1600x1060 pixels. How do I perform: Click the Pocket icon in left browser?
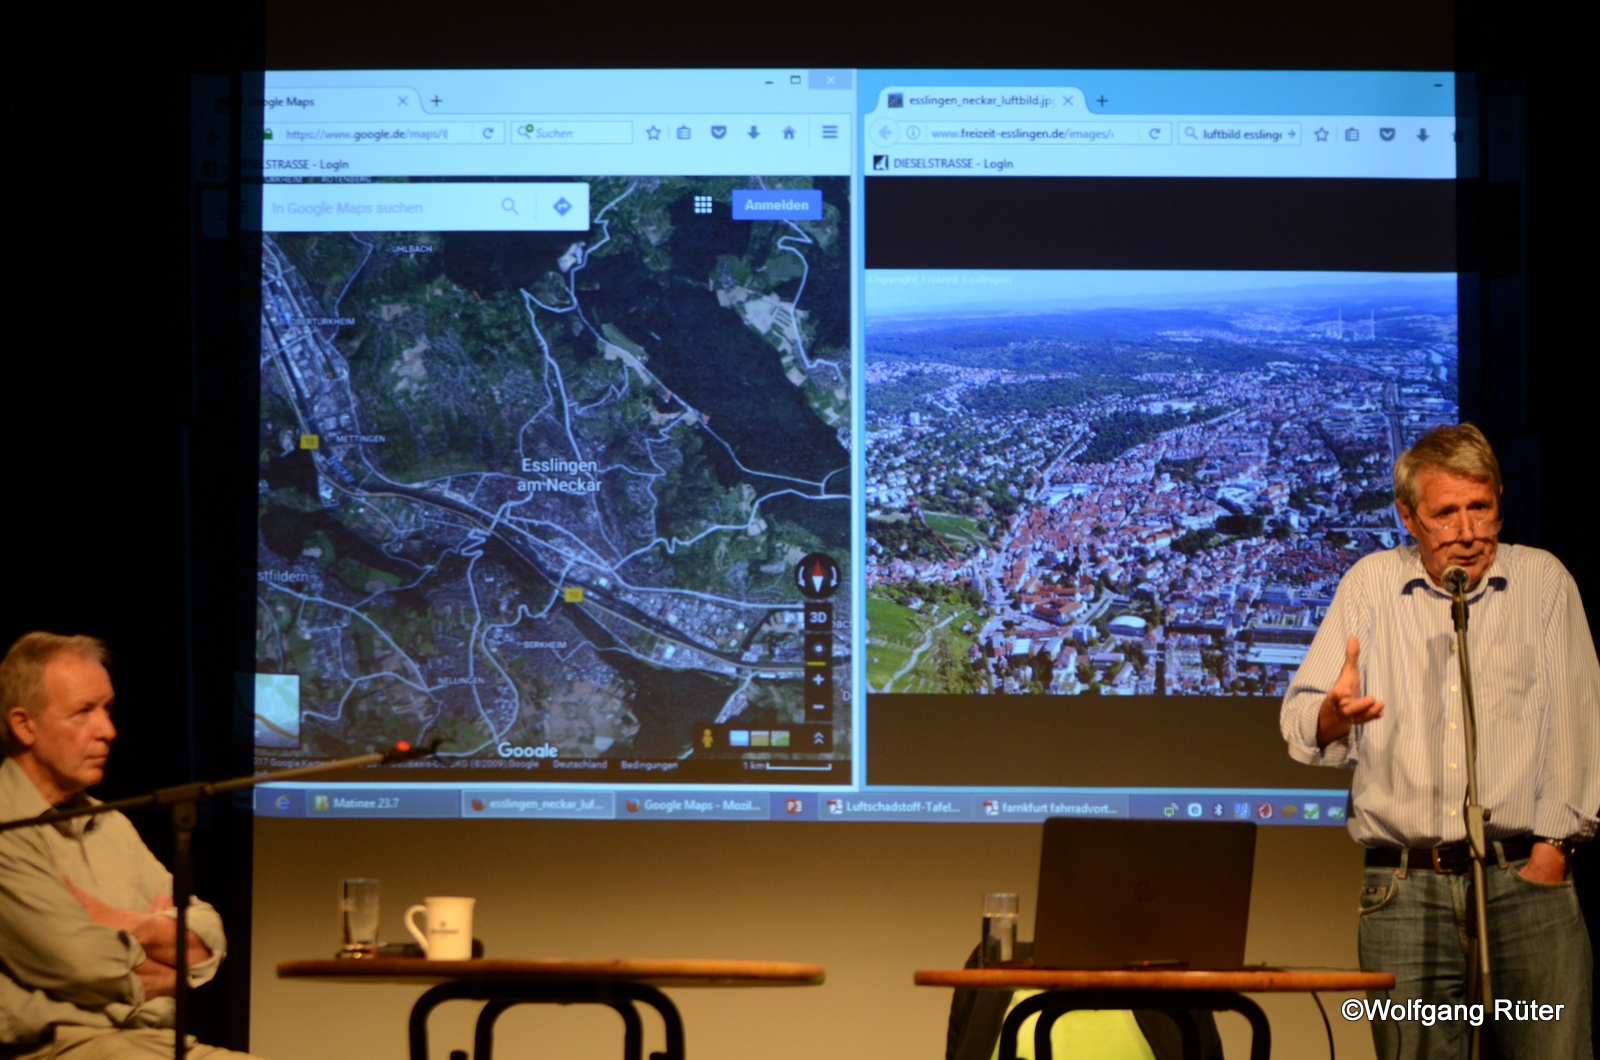point(718,132)
